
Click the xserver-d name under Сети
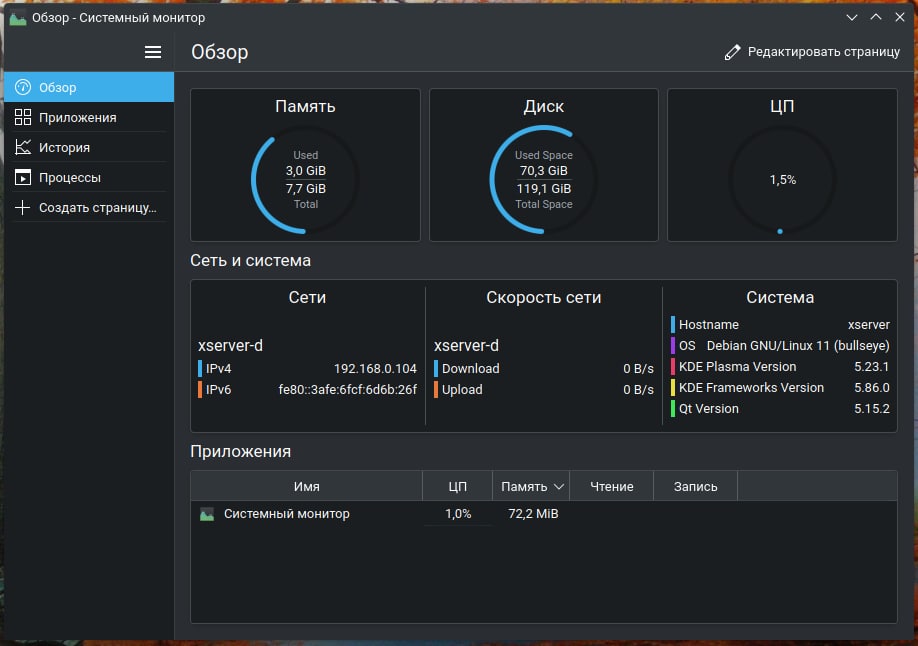coord(230,346)
